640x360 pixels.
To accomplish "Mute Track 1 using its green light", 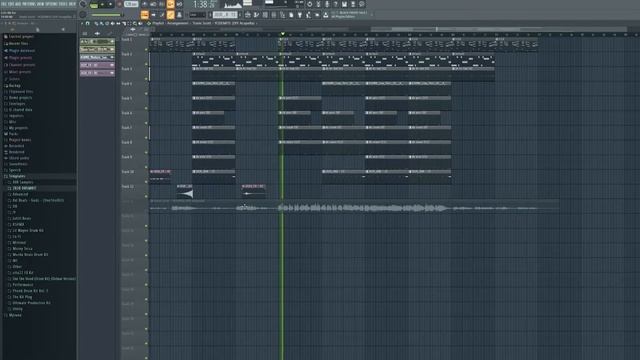I will pos(147,49).
